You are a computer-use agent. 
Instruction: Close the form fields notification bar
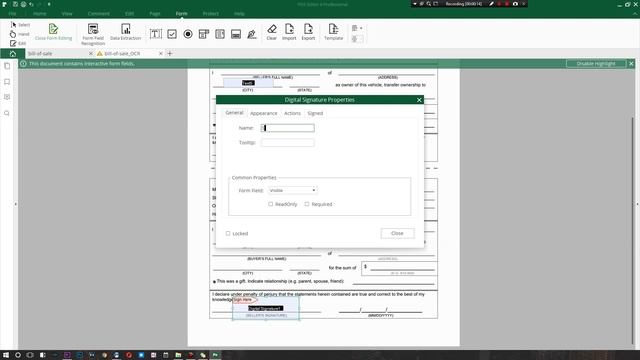pyautogui.click(x=631, y=64)
